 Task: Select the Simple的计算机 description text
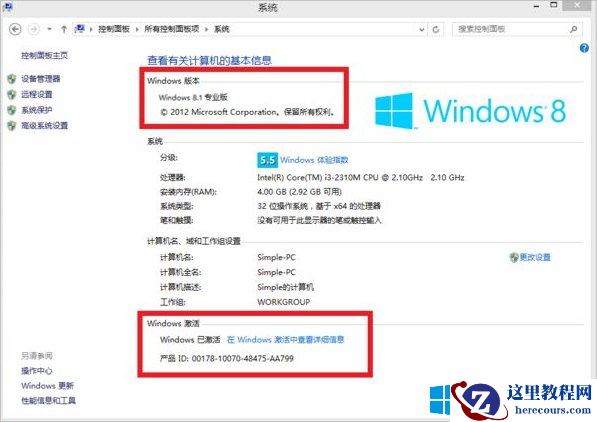click(286, 287)
